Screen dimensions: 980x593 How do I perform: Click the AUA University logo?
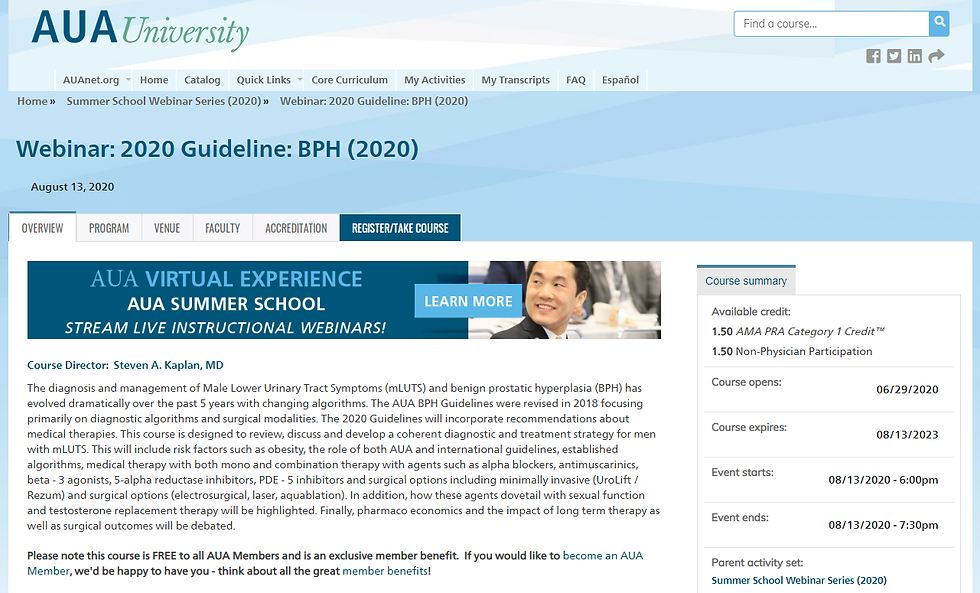(x=140, y=29)
